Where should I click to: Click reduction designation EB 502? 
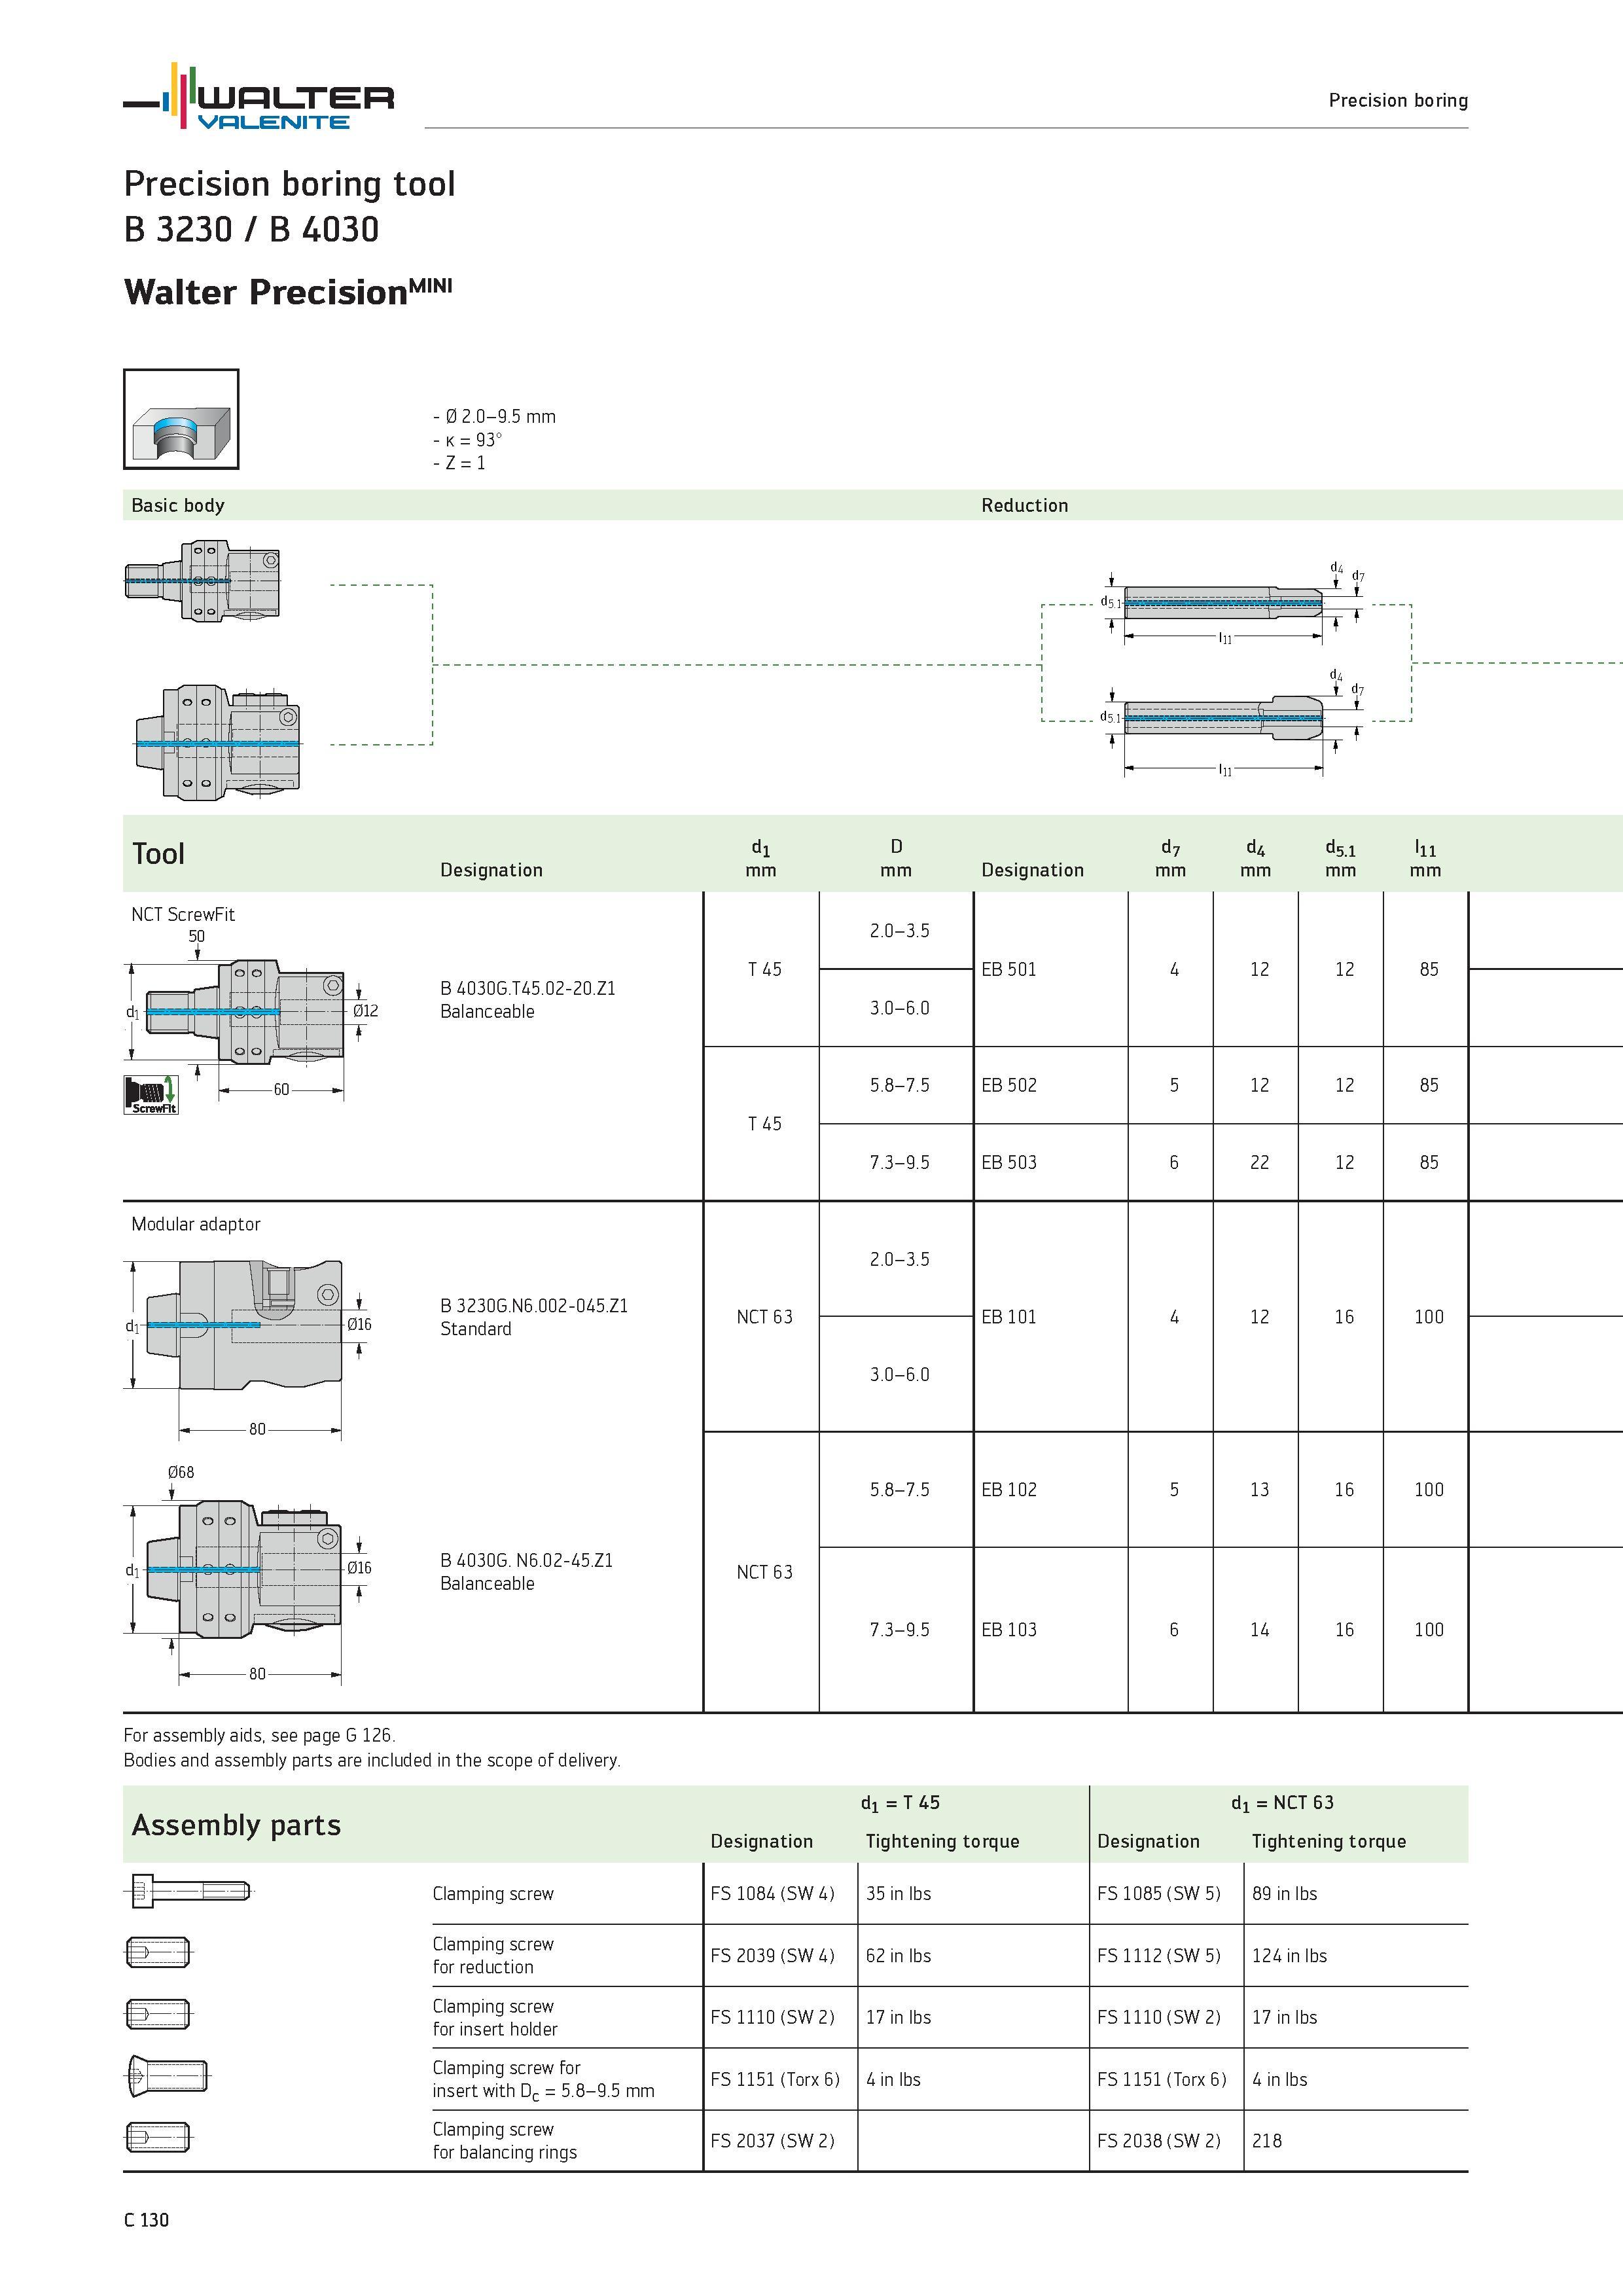coord(1009,1085)
